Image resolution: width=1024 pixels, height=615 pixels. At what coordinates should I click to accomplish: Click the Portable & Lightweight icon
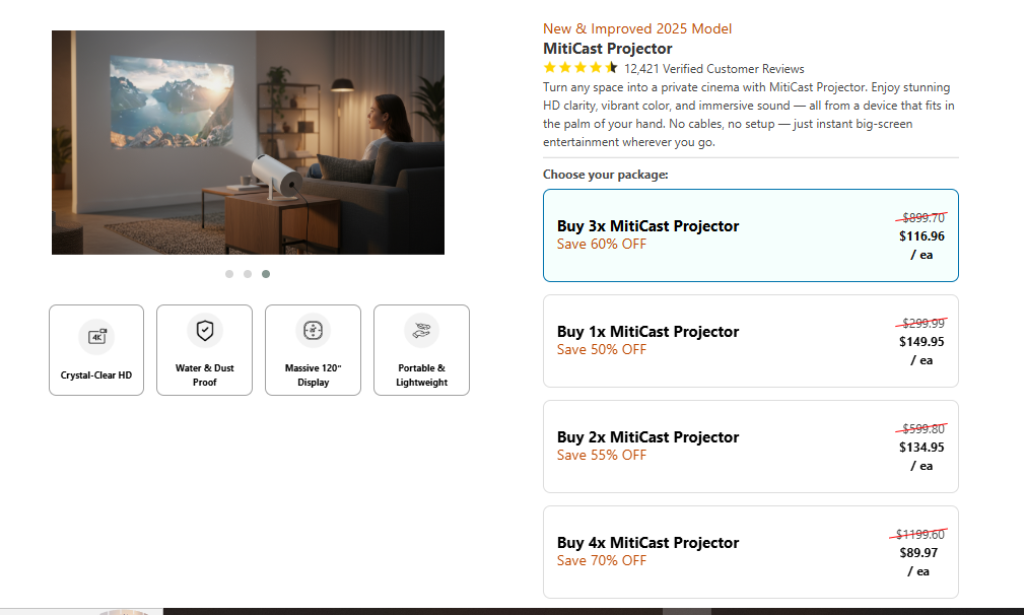[x=421, y=330]
